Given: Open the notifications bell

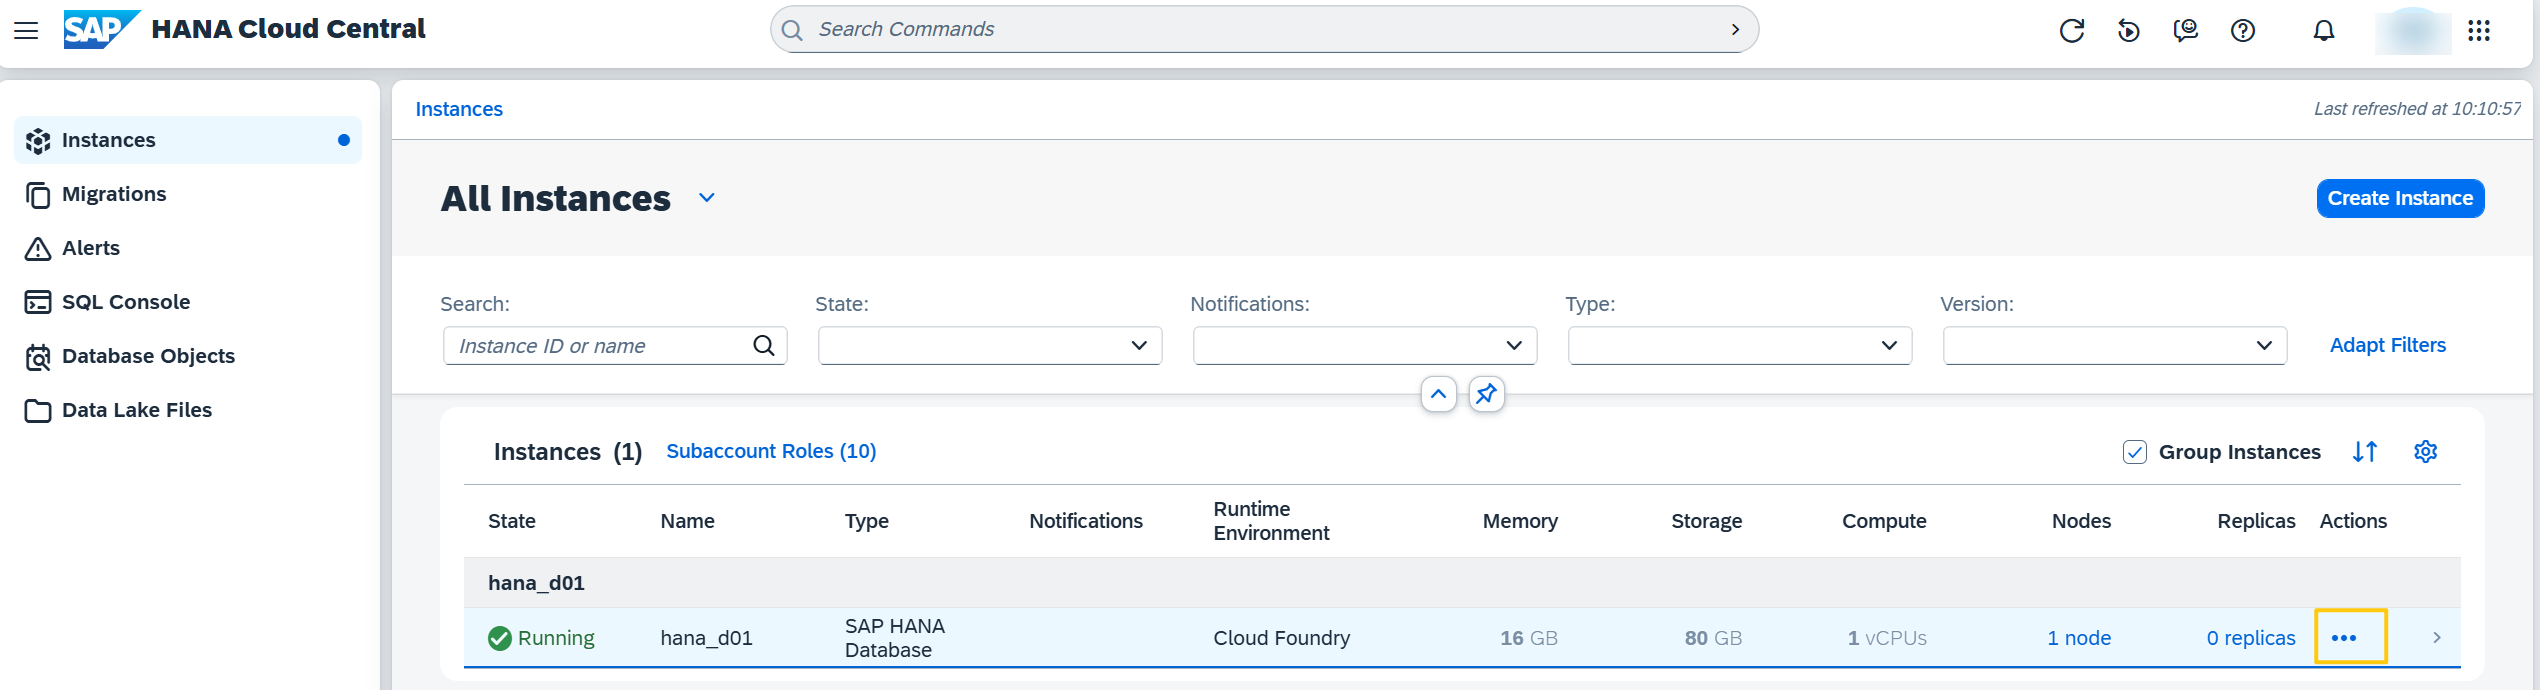Looking at the screenshot, I should [2324, 30].
